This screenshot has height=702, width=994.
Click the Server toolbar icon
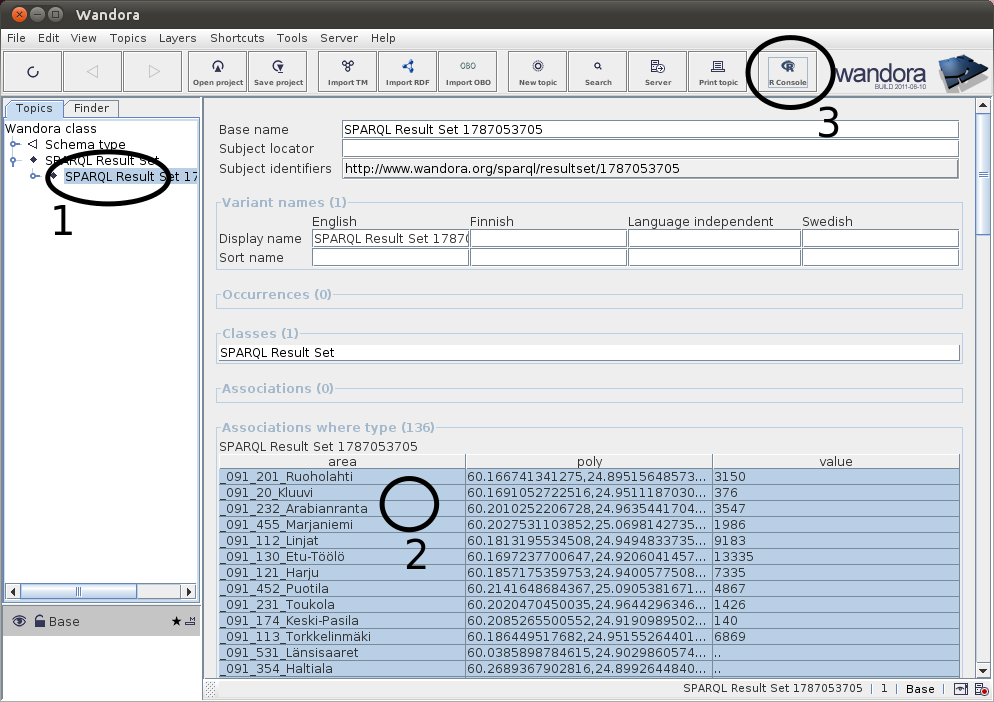[x=658, y=71]
